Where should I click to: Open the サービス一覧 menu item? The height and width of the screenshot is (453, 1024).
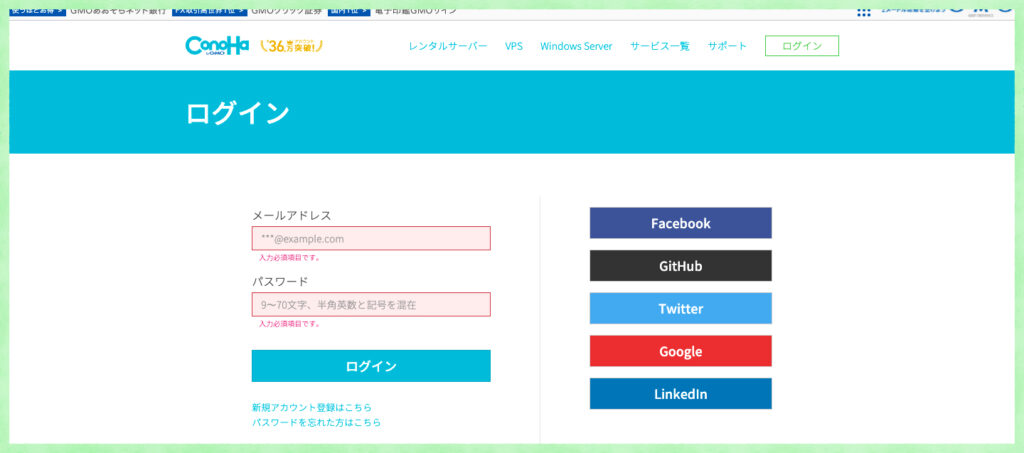pyautogui.click(x=660, y=46)
